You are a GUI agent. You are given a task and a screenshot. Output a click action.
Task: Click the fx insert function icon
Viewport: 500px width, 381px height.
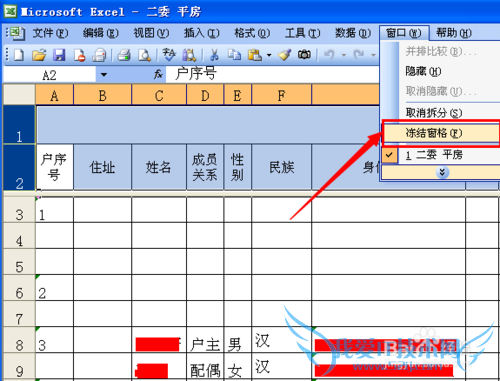coord(158,74)
